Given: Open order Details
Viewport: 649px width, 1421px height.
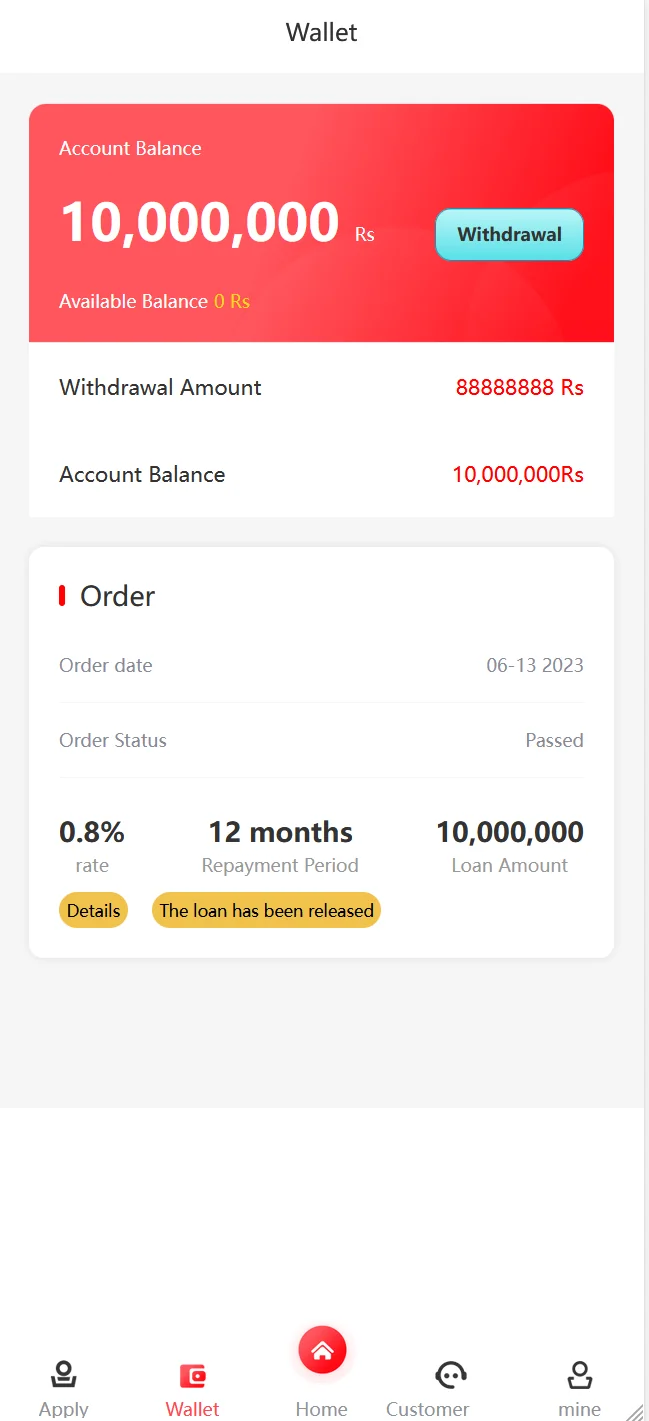Looking at the screenshot, I should click(x=94, y=910).
